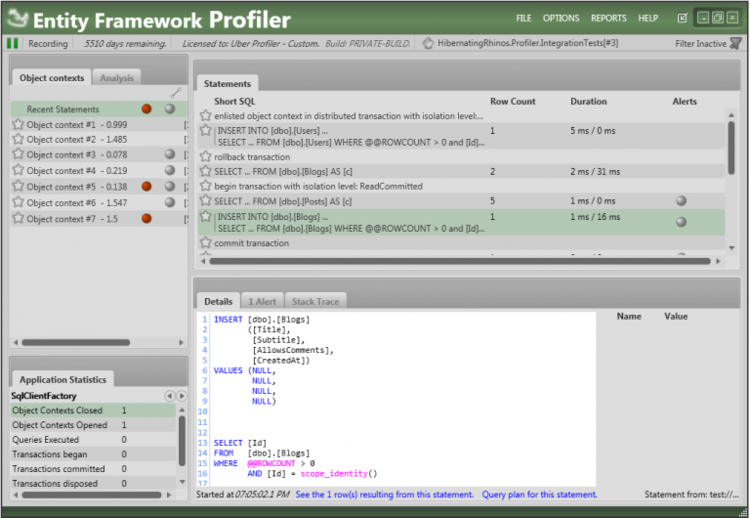Select the Object contexts tab
This screenshot has width=750, height=518.
pyautogui.click(x=52, y=78)
